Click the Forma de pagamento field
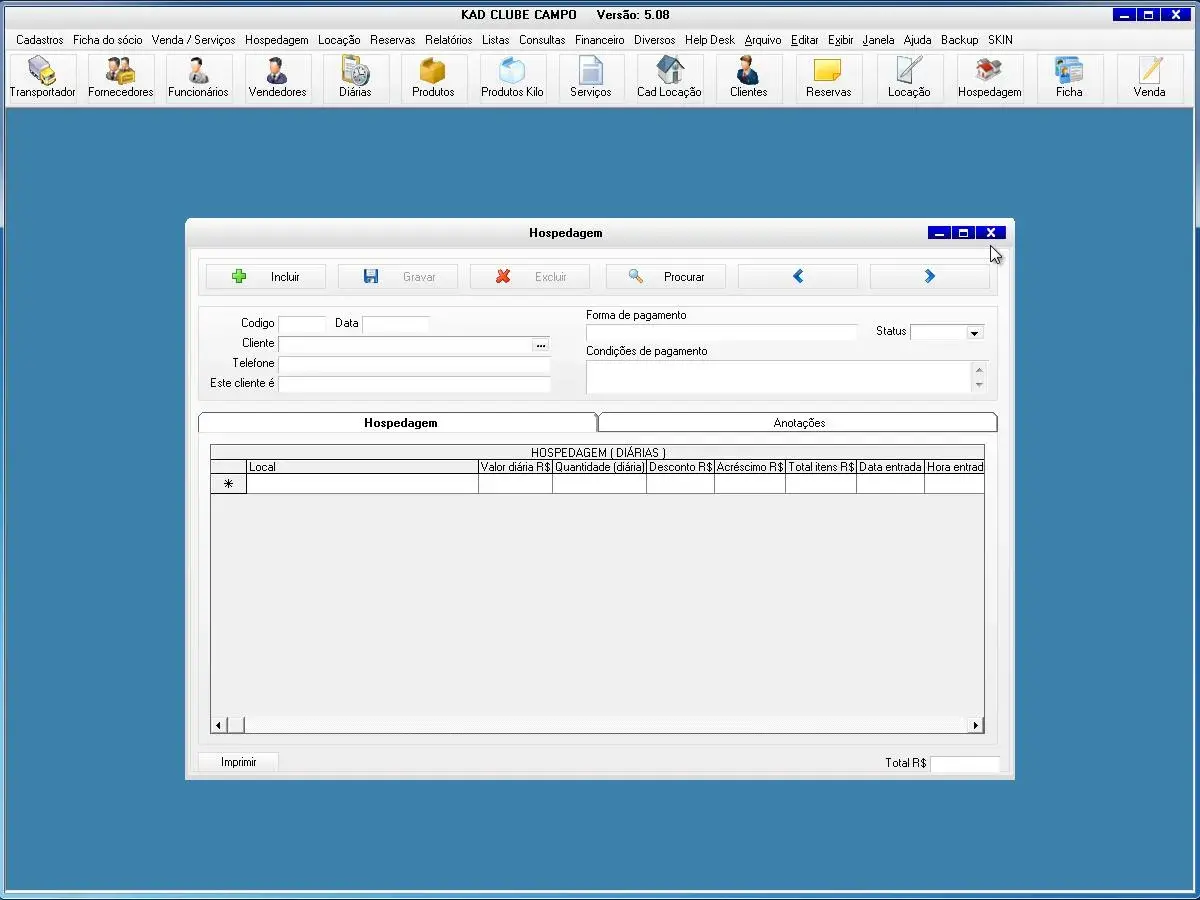 (x=721, y=333)
